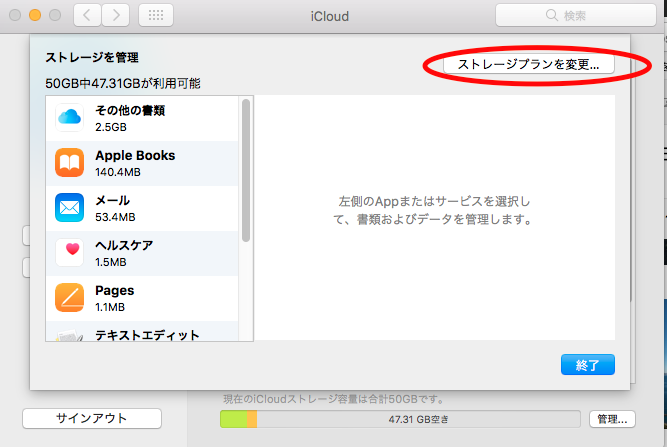Image resolution: width=667 pixels, height=447 pixels.
Task: Click the サインアウト button
Action: (92, 419)
